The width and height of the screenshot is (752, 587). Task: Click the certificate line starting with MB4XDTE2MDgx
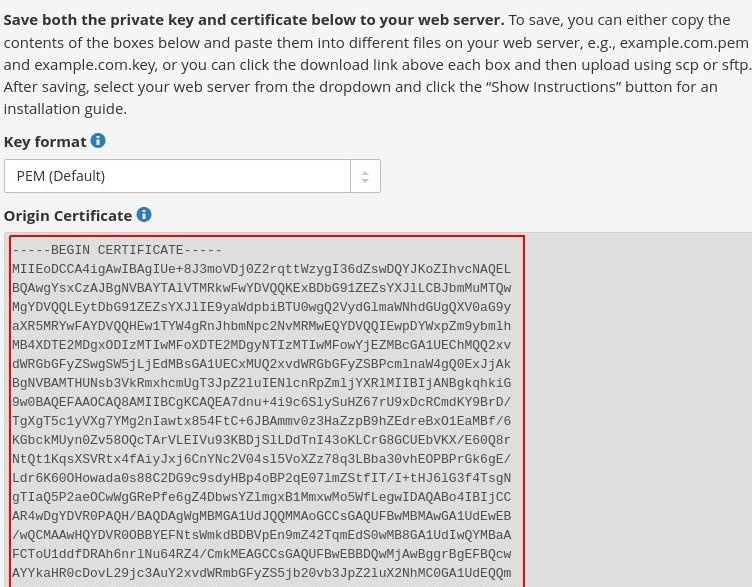click(x=262, y=345)
